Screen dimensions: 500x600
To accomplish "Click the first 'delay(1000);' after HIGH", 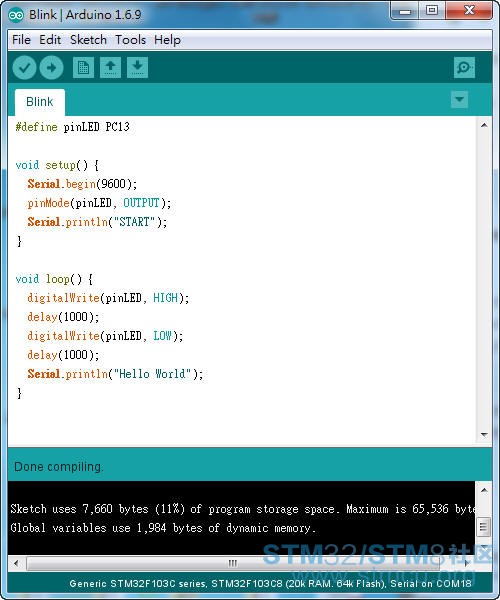I will (x=63, y=317).
